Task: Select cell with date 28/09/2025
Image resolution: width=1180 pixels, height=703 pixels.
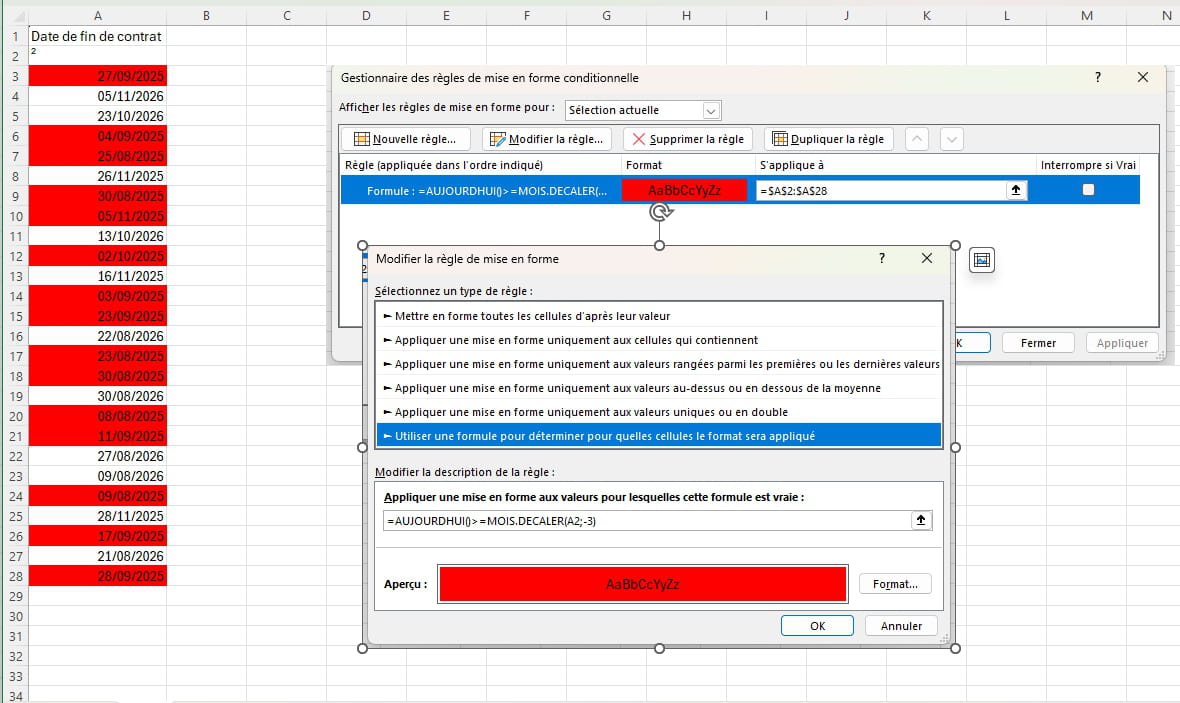Action: 98,577
